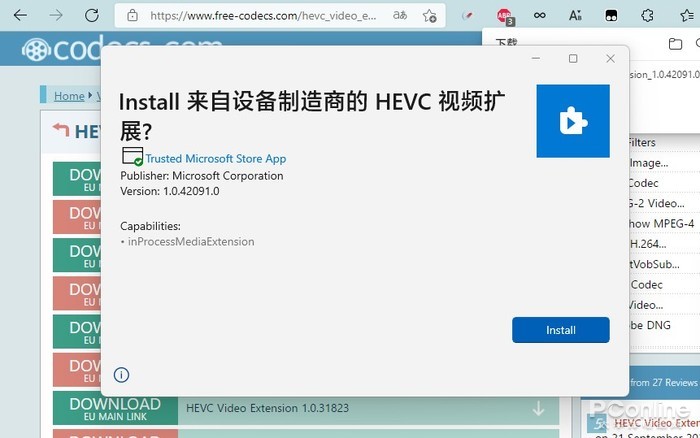This screenshot has width=700, height=438.
Task: Open the Read aloud icon
Action: pyautogui.click(x=575, y=16)
